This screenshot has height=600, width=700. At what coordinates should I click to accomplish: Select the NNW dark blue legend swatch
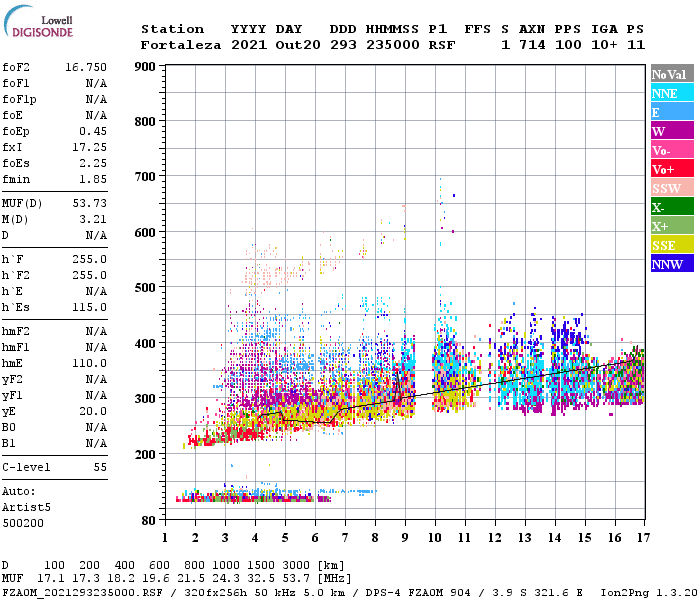[x=672, y=263]
